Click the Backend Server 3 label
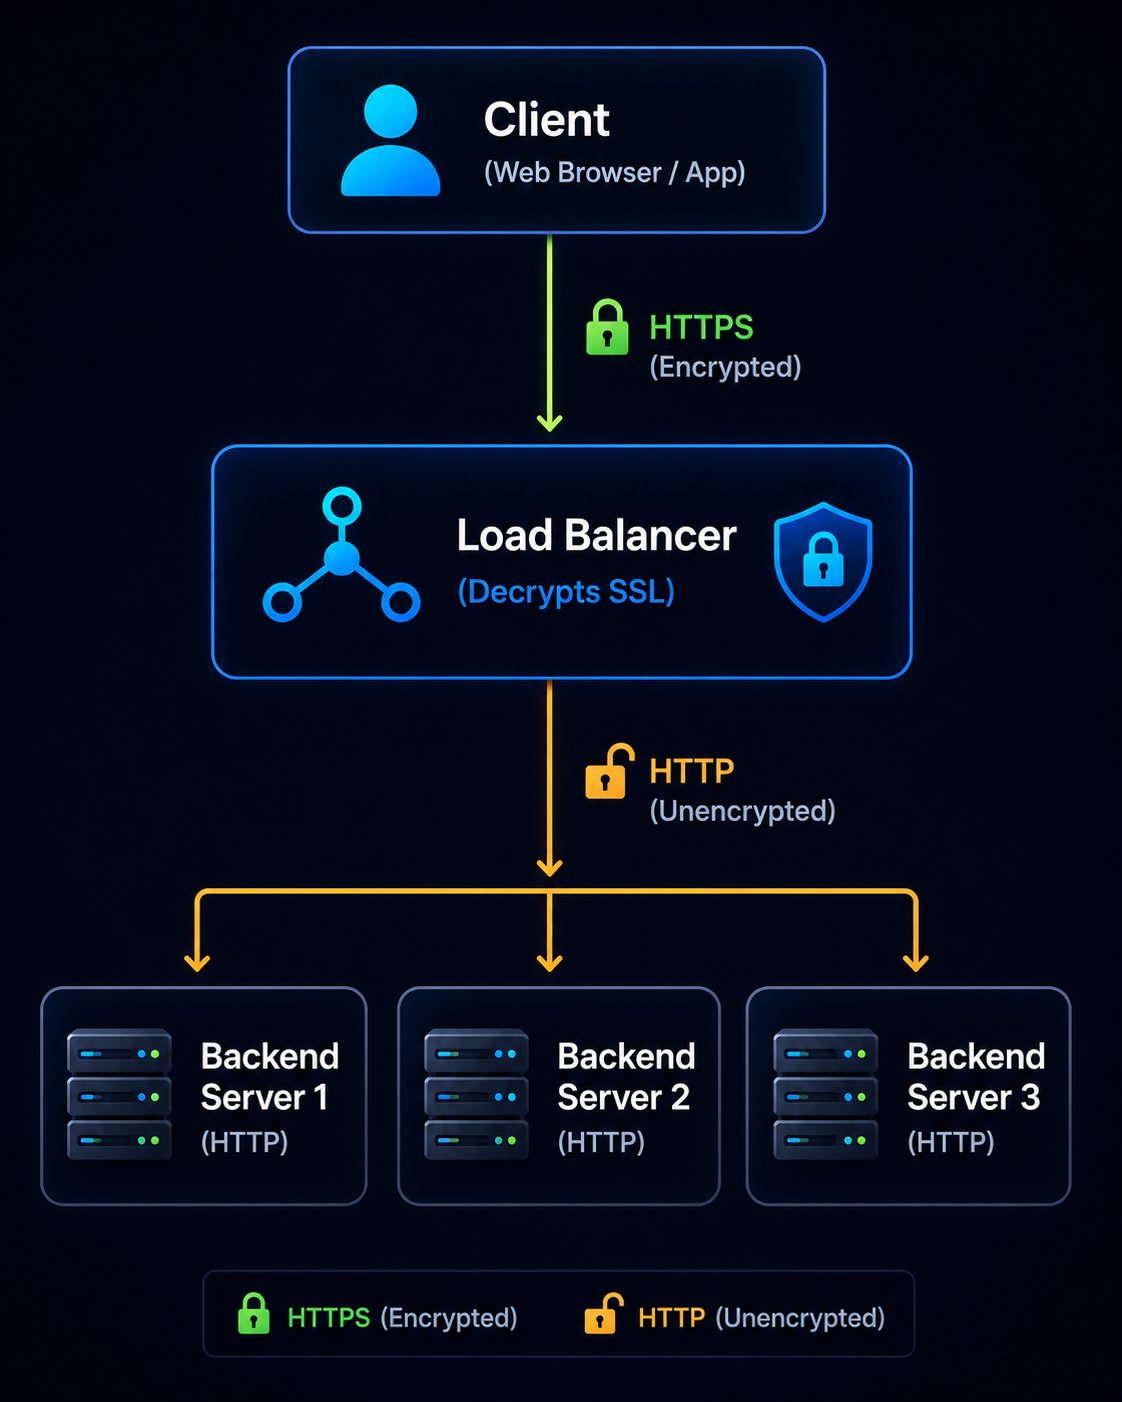This screenshot has width=1122, height=1402. click(976, 1077)
